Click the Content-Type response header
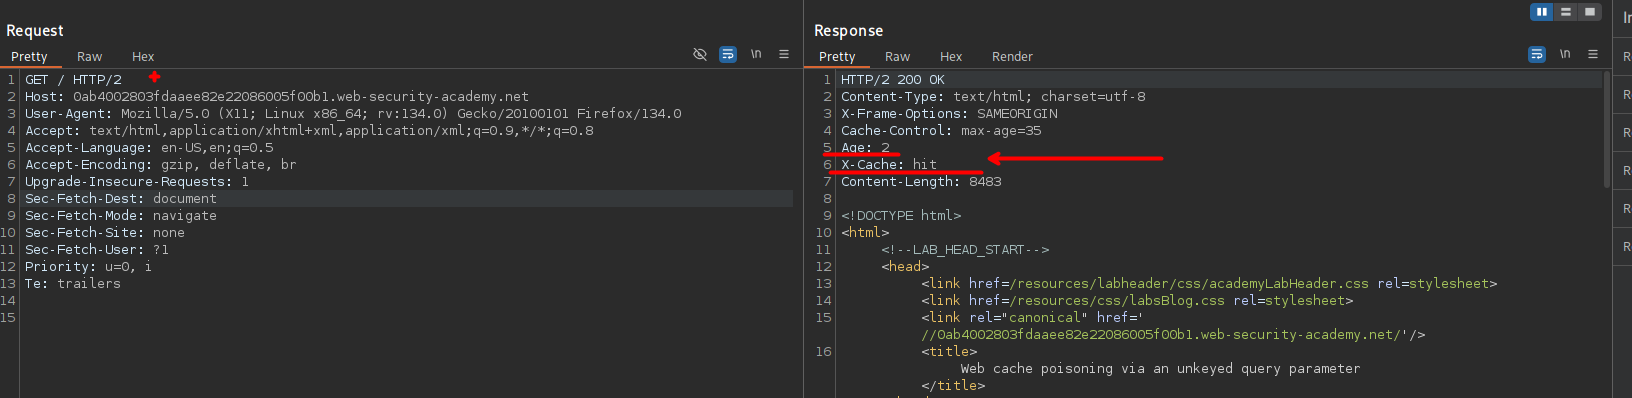 coord(993,97)
